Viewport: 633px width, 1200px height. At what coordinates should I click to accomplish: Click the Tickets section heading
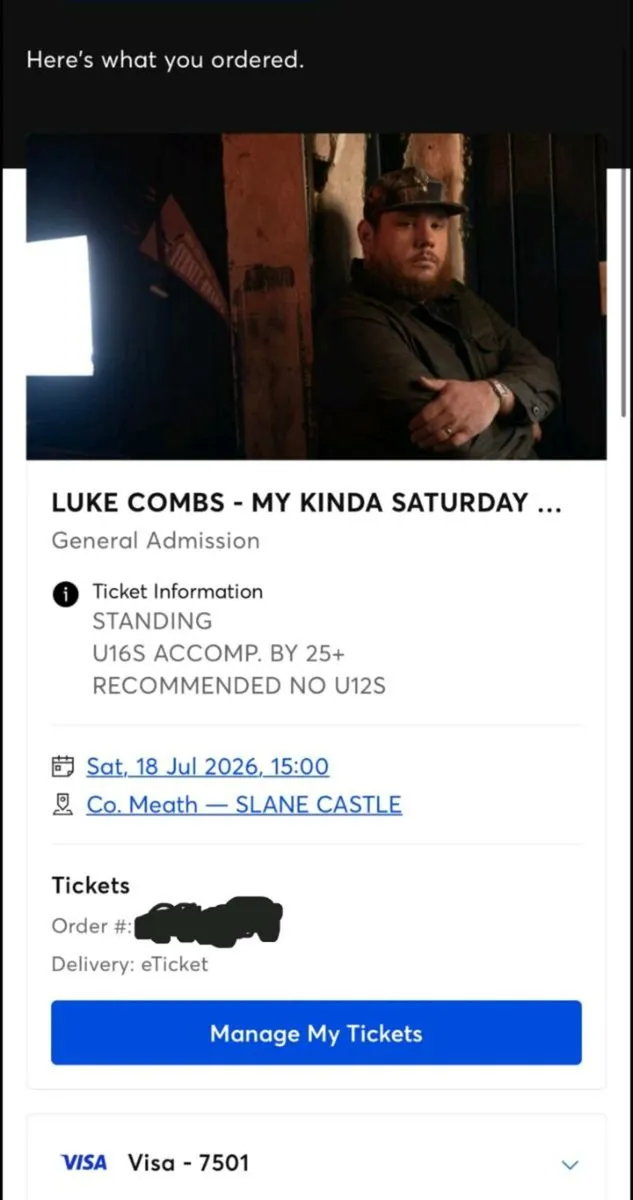click(90, 885)
